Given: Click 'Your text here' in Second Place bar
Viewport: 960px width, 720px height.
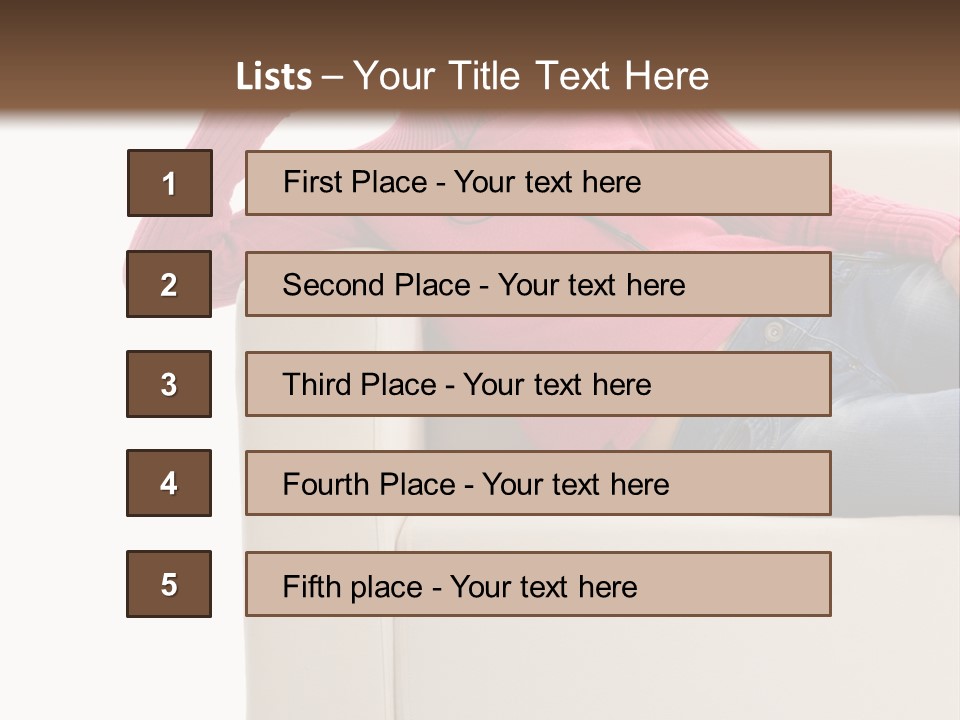Looking at the screenshot, I should [x=591, y=285].
